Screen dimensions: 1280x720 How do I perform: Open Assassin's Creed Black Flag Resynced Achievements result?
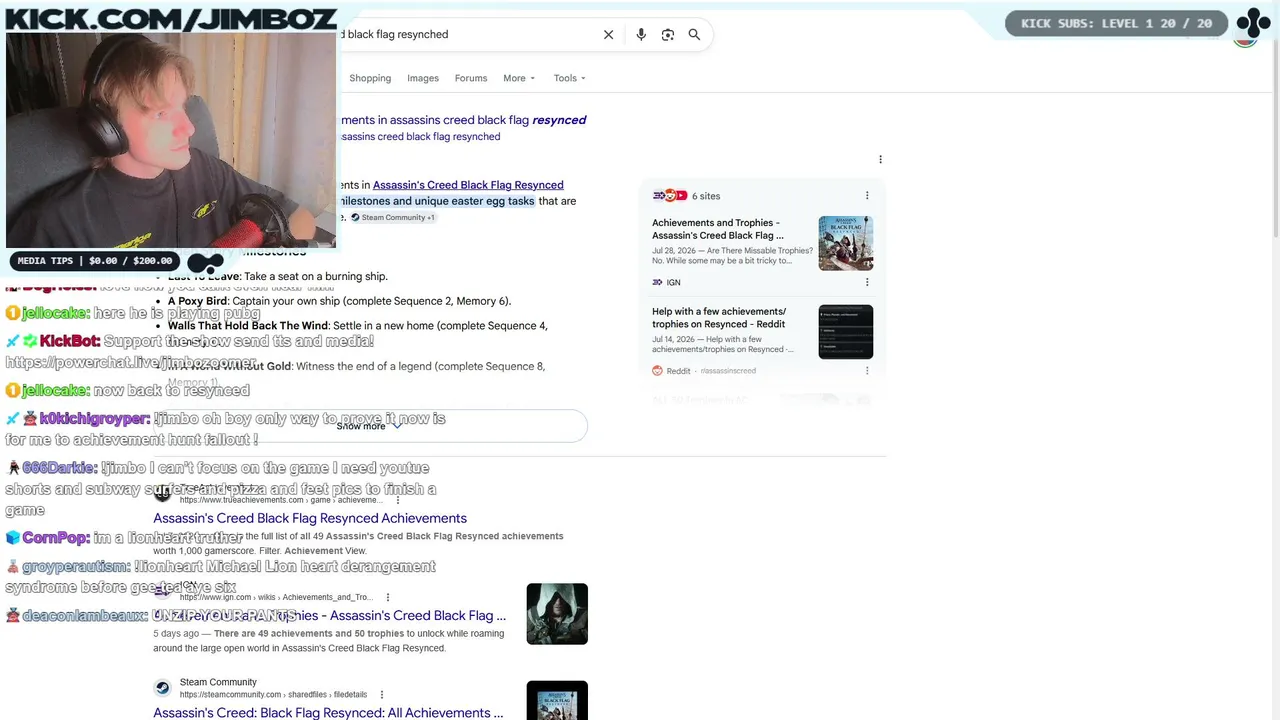(310, 518)
